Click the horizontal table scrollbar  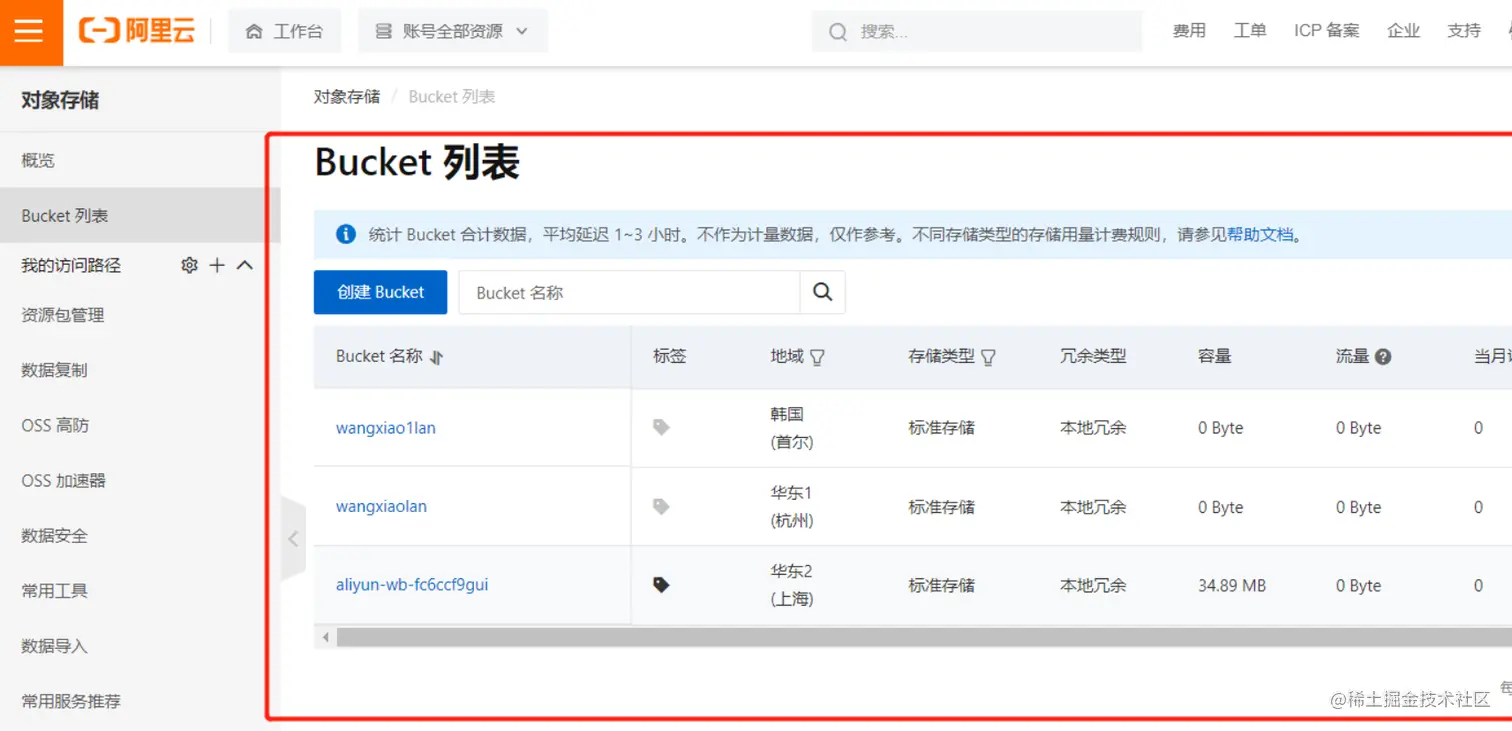pos(924,637)
